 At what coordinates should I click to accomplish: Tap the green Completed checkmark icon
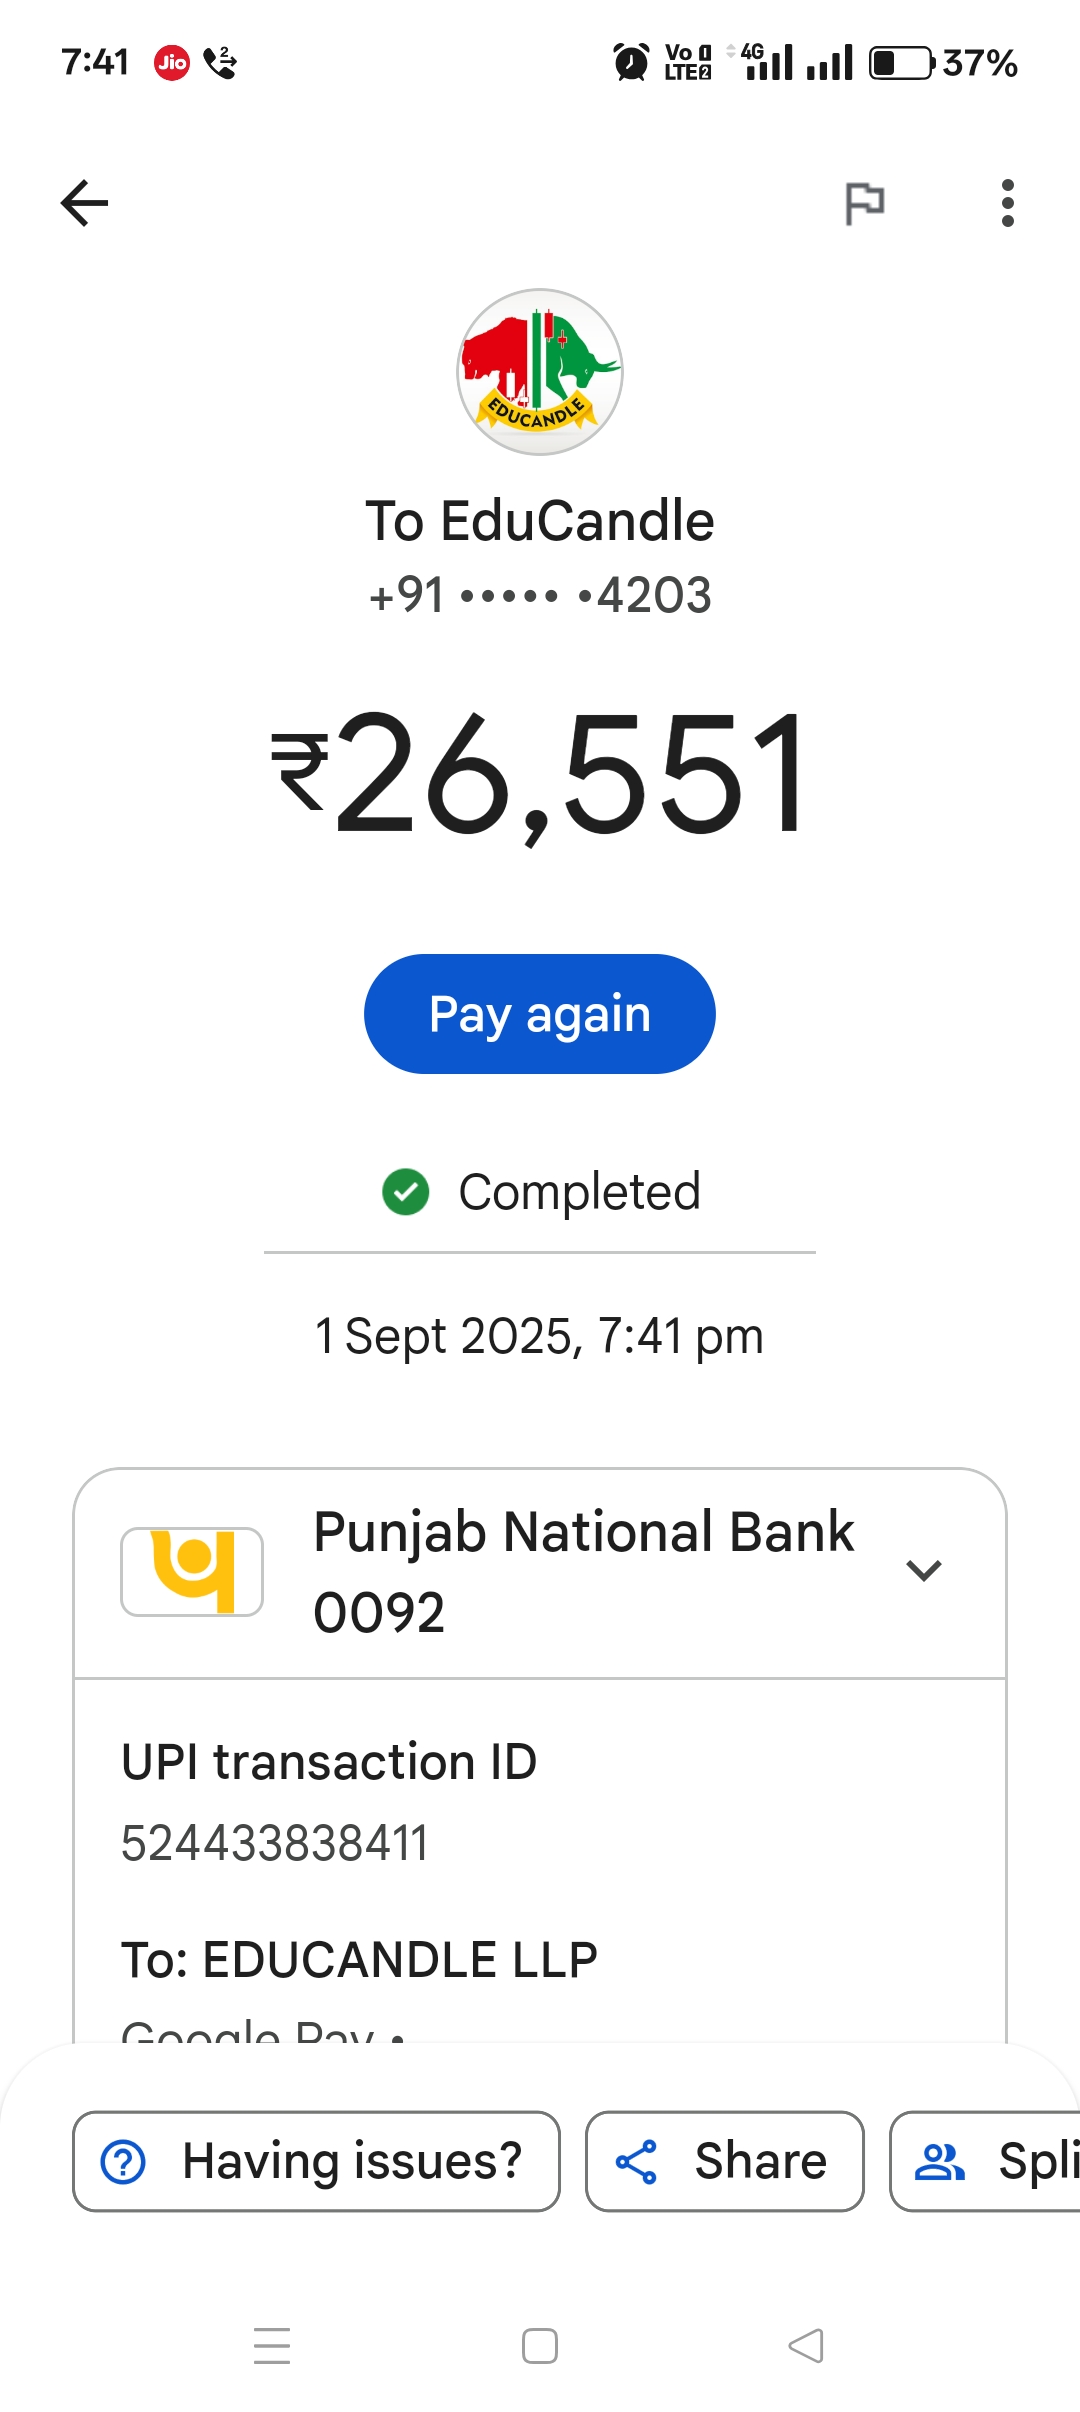(x=406, y=1192)
